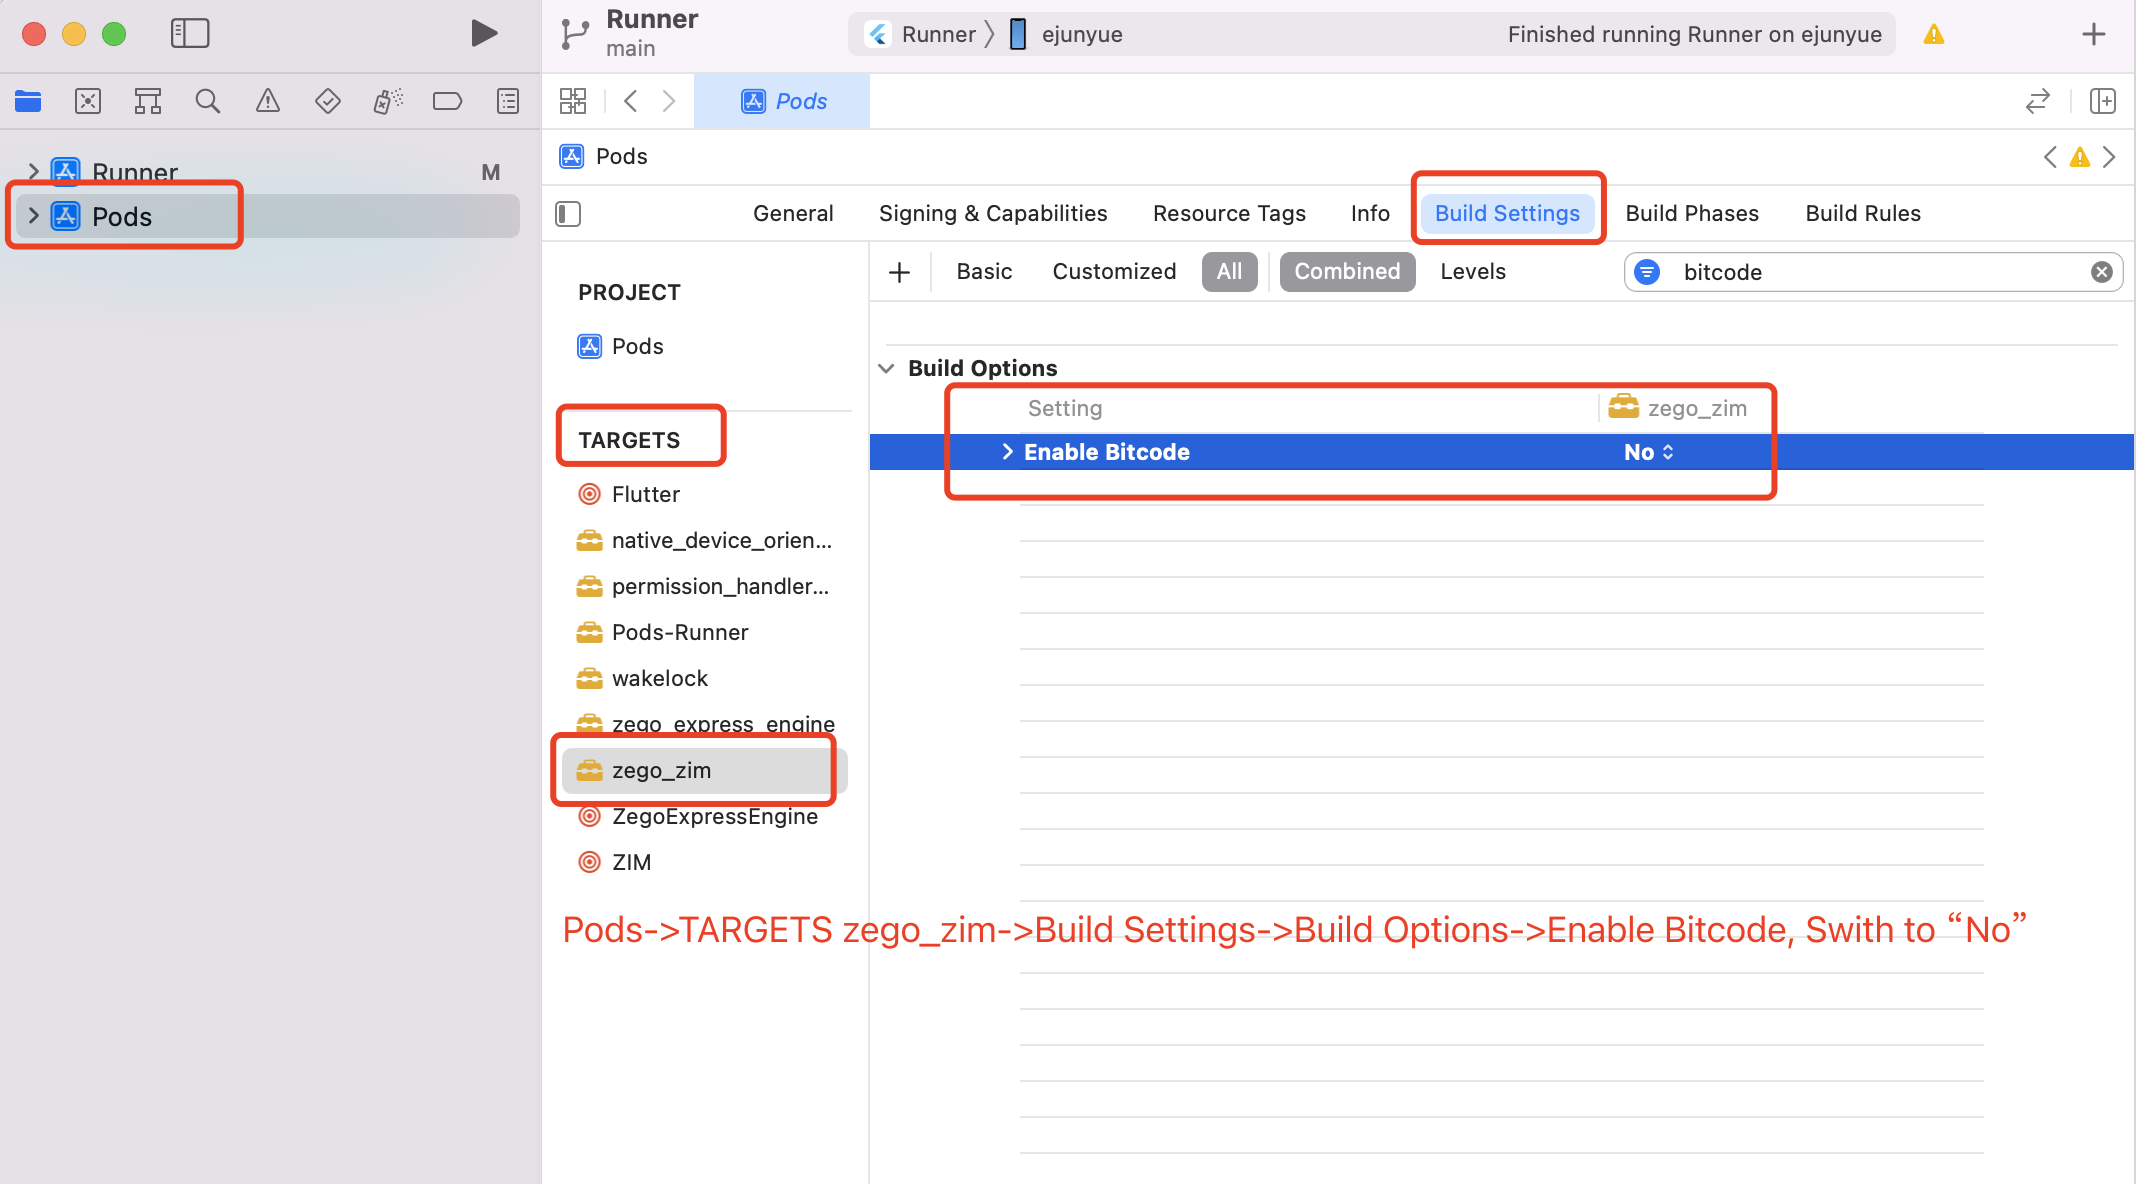Open the Find navigator magnifier icon
Viewport: 2136px width, 1184px height.
(x=207, y=101)
